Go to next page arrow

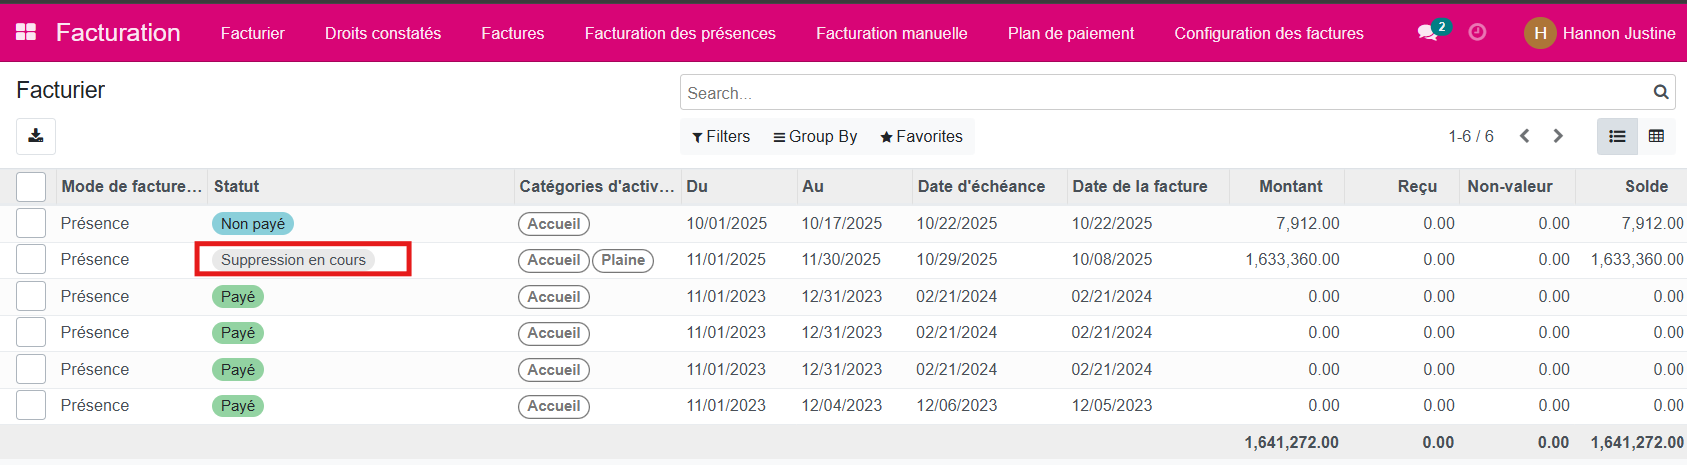tap(1558, 136)
